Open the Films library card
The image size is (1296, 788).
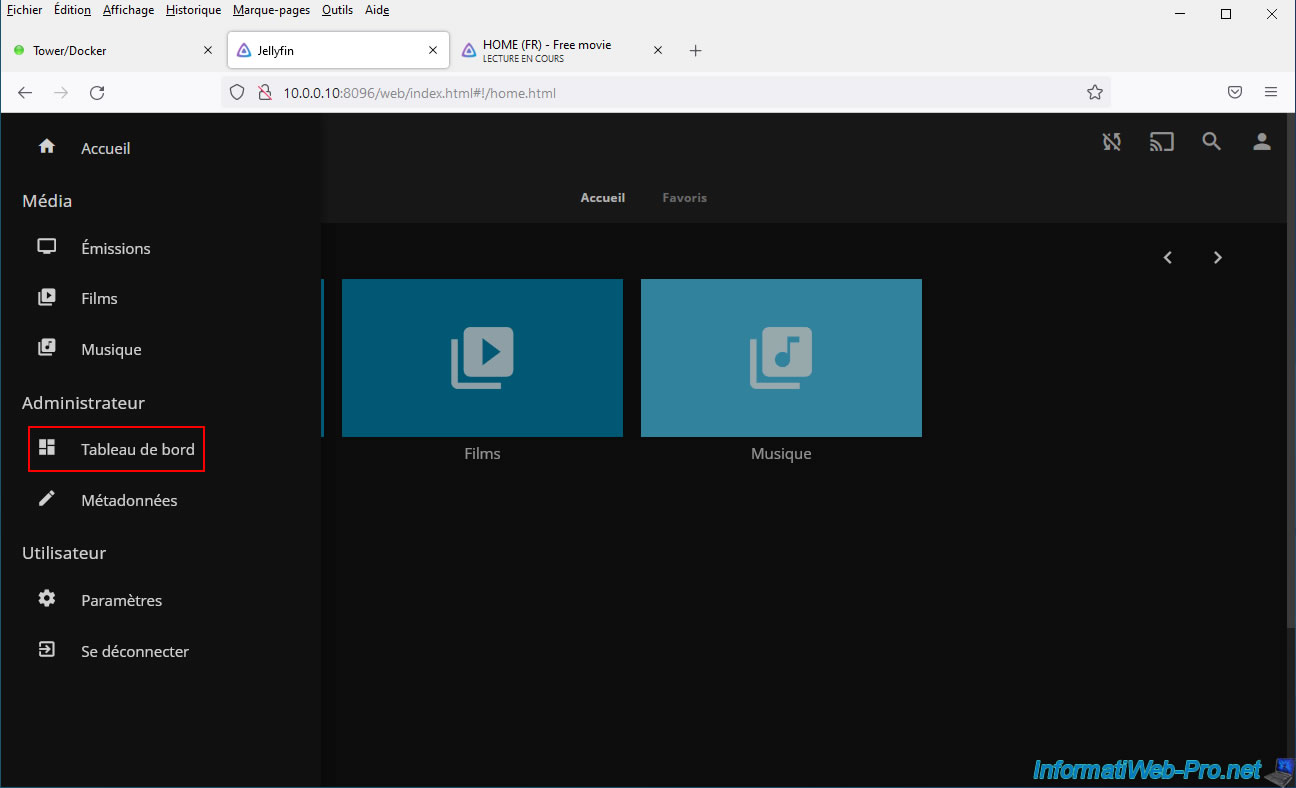tap(482, 358)
